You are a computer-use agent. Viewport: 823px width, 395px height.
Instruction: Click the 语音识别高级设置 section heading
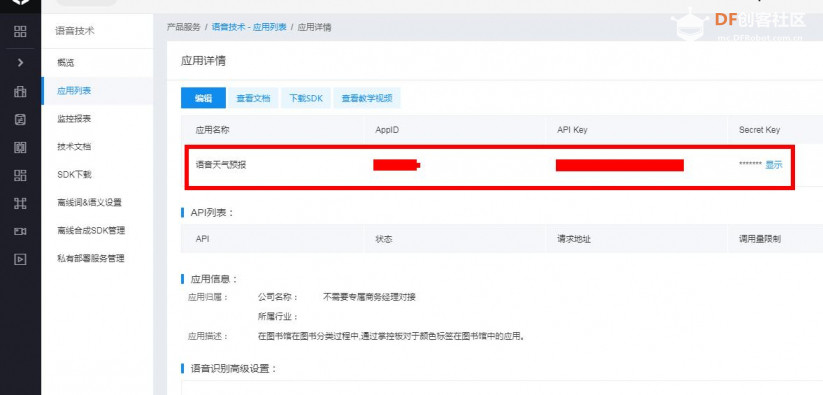pos(234,368)
